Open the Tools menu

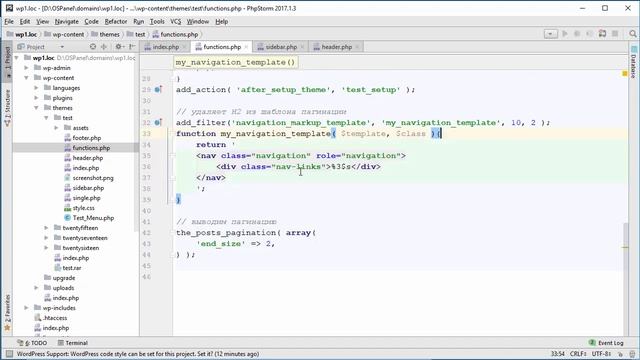coord(157,22)
